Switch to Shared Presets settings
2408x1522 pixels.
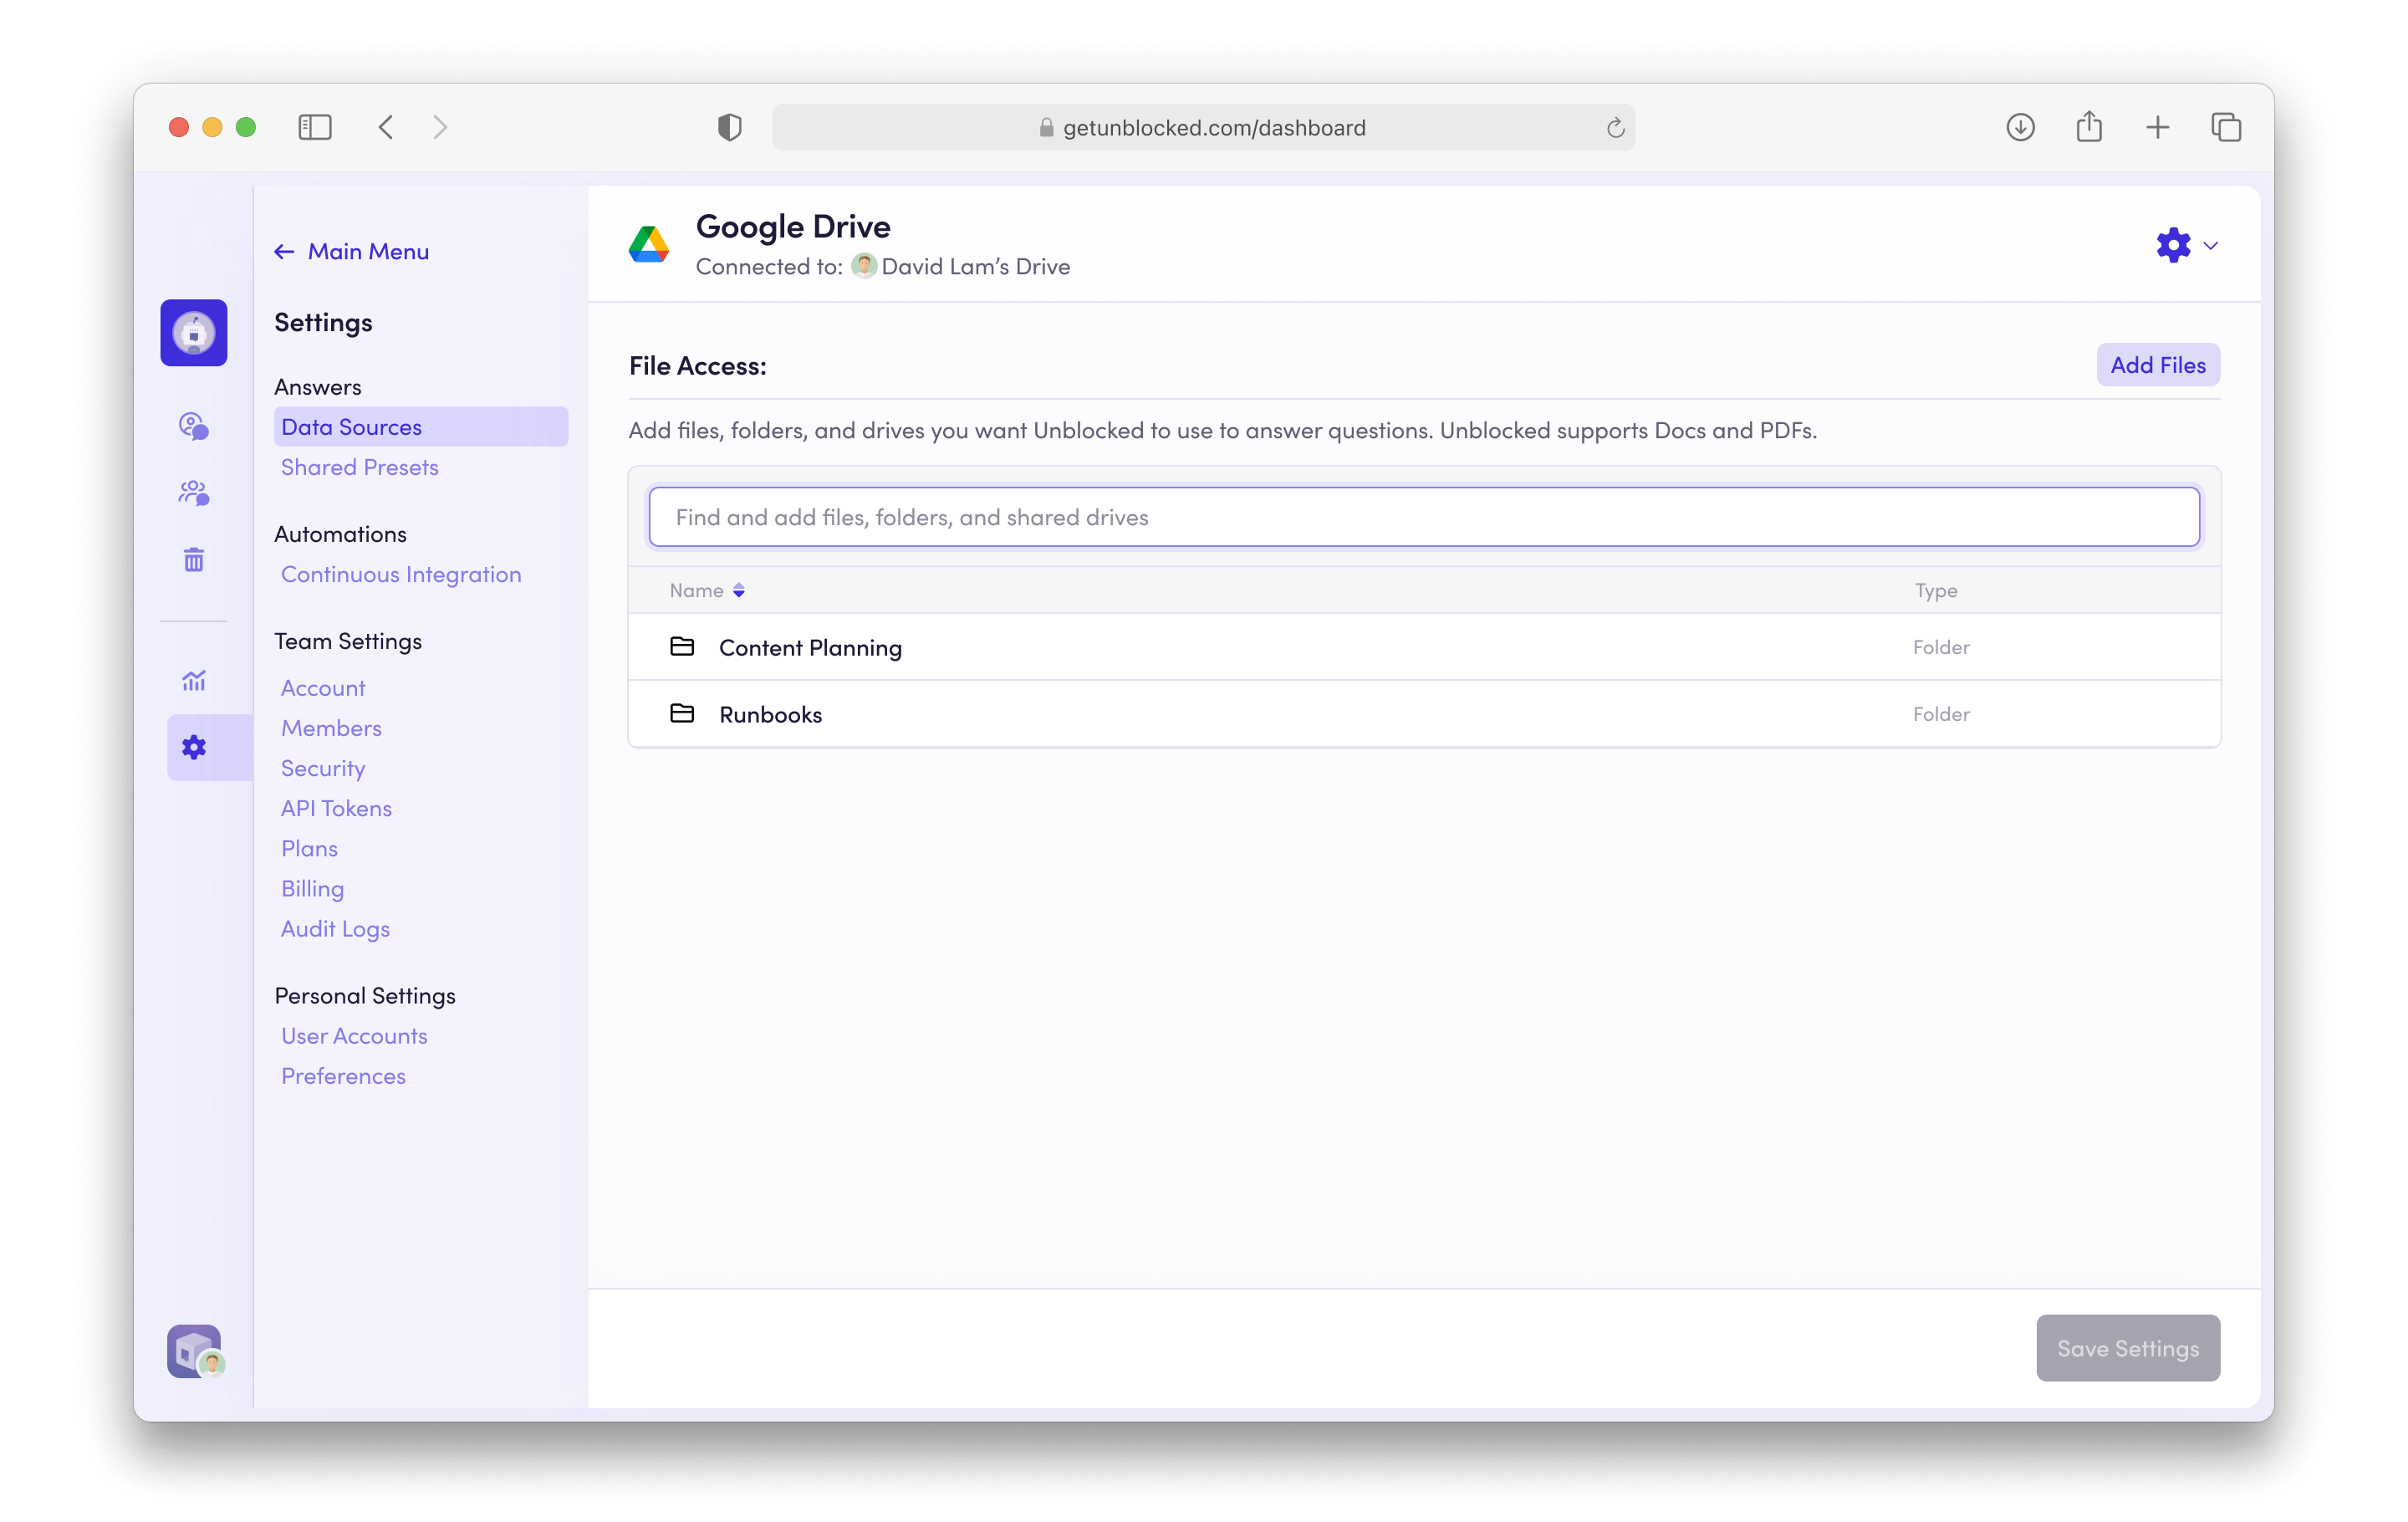coord(360,467)
